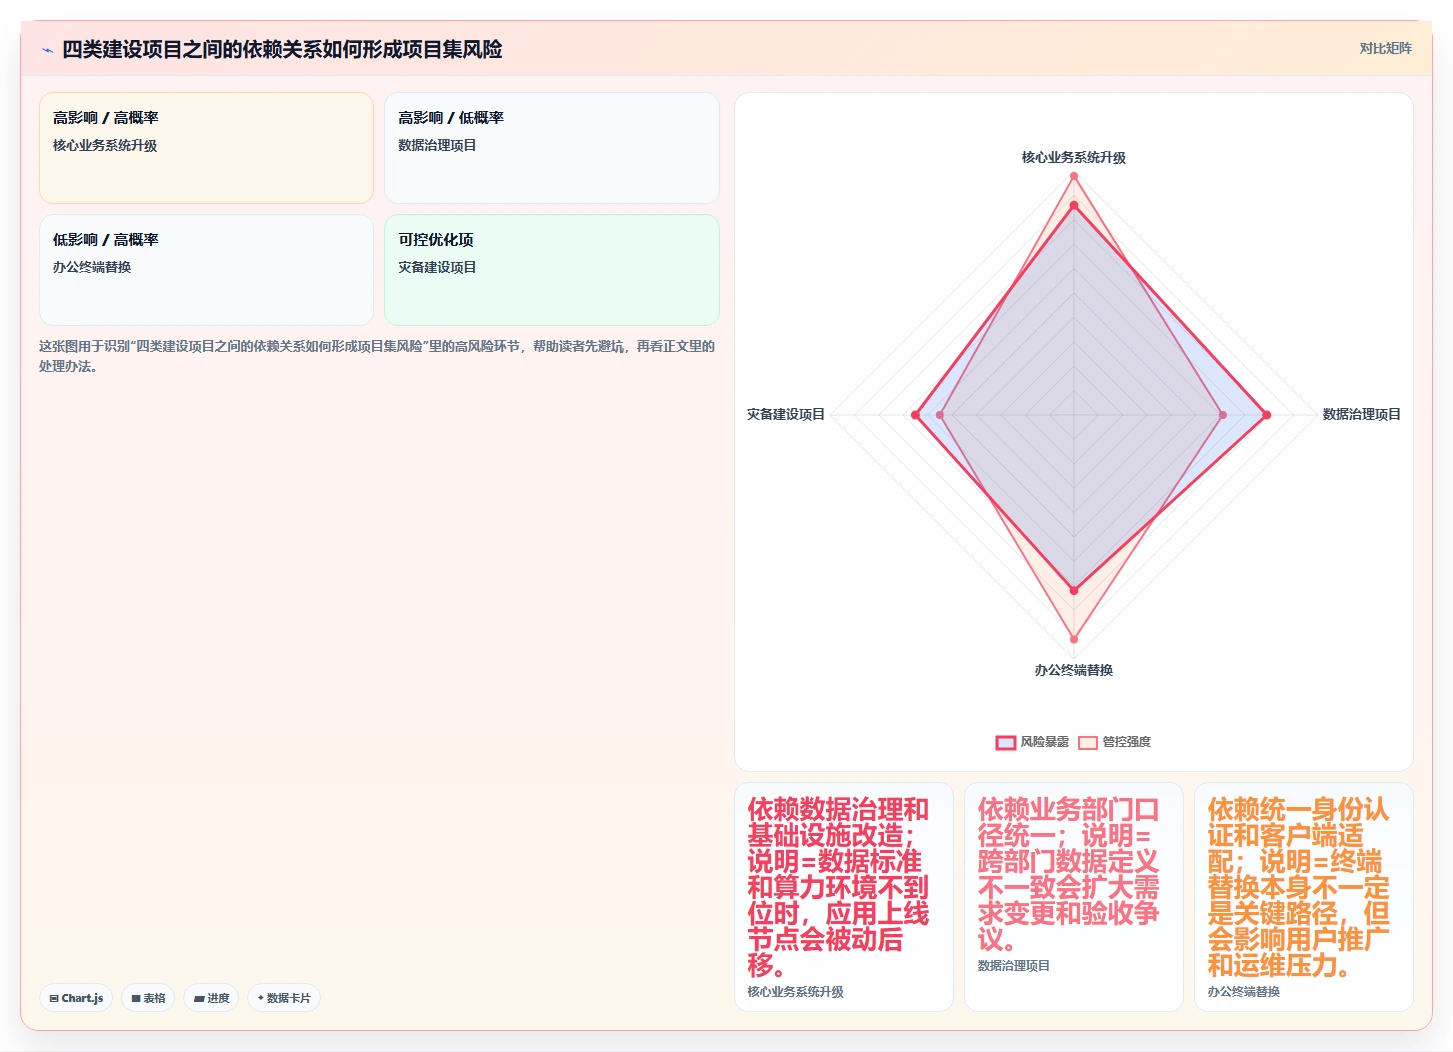Open the 可控优化项 green card
The height and width of the screenshot is (1052, 1453).
pyautogui.click(x=552, y=270)
